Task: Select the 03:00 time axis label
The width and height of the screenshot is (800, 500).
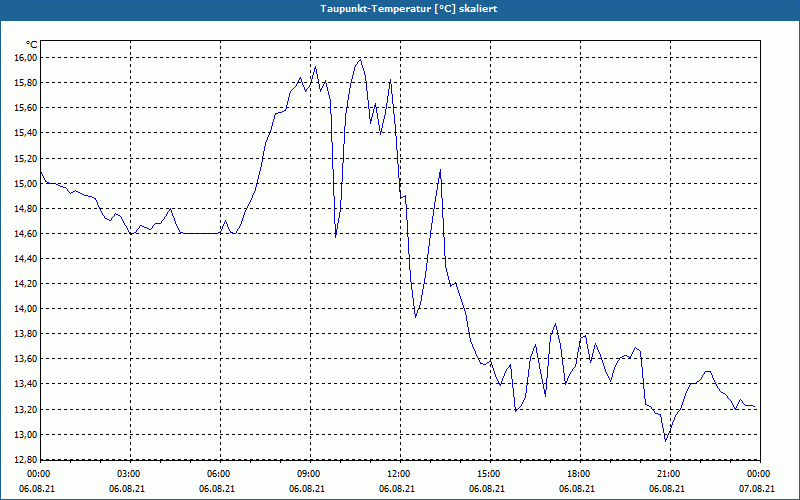Action: point(127,474)
